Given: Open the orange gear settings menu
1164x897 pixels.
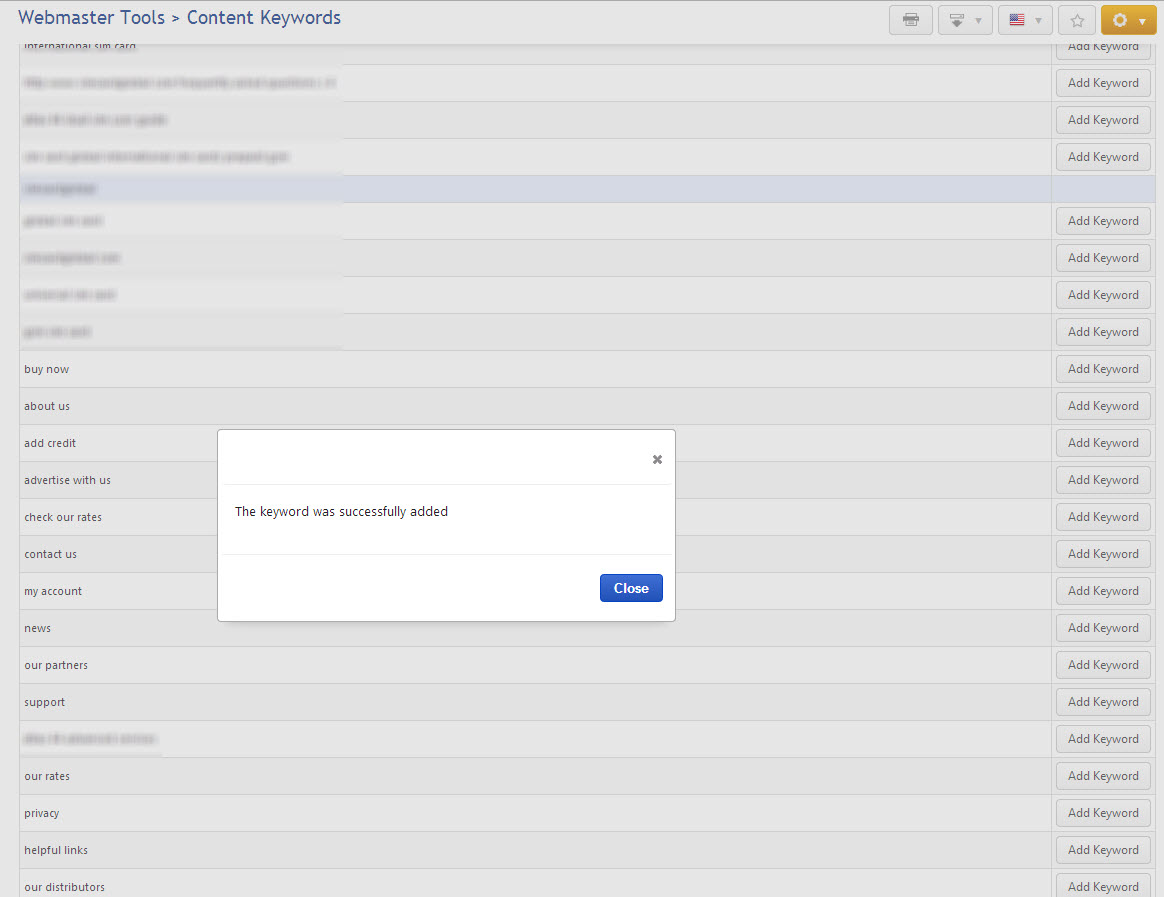Looking at the screenshot, I should pos(1128,20).
